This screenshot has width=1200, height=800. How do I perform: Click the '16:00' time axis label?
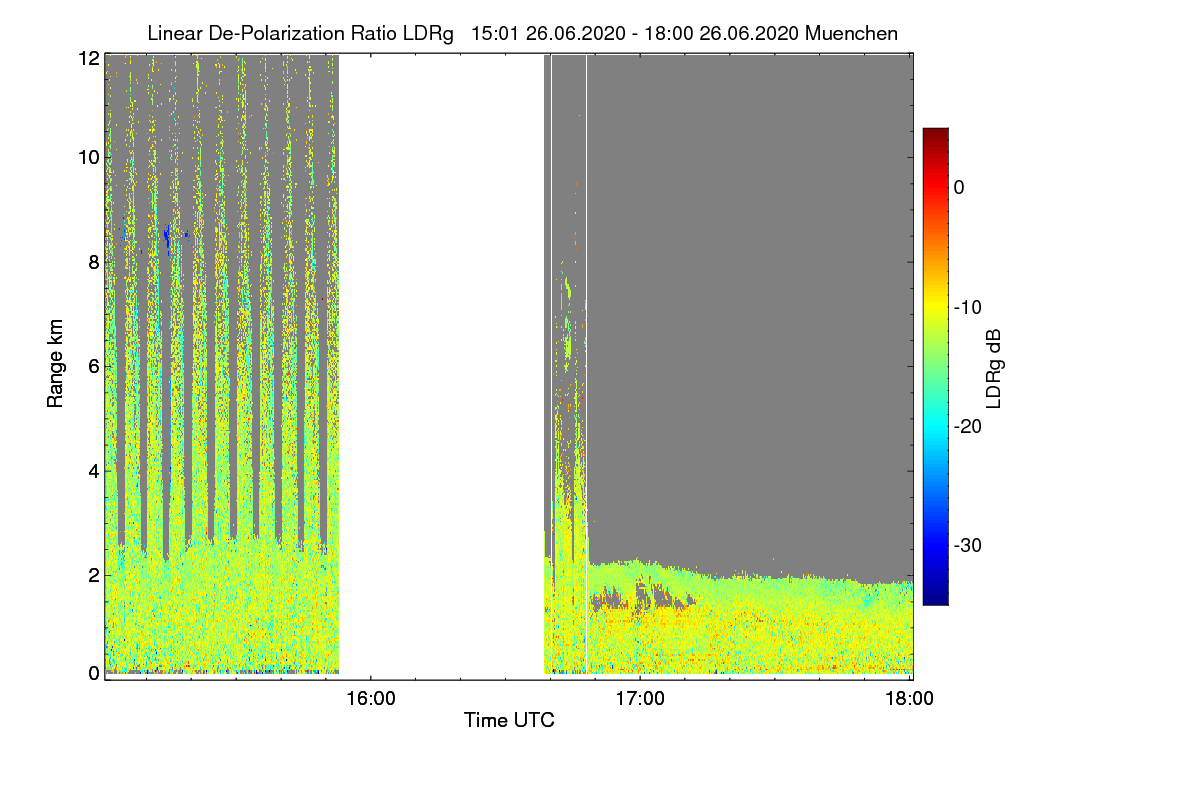[x=370, y=698]
